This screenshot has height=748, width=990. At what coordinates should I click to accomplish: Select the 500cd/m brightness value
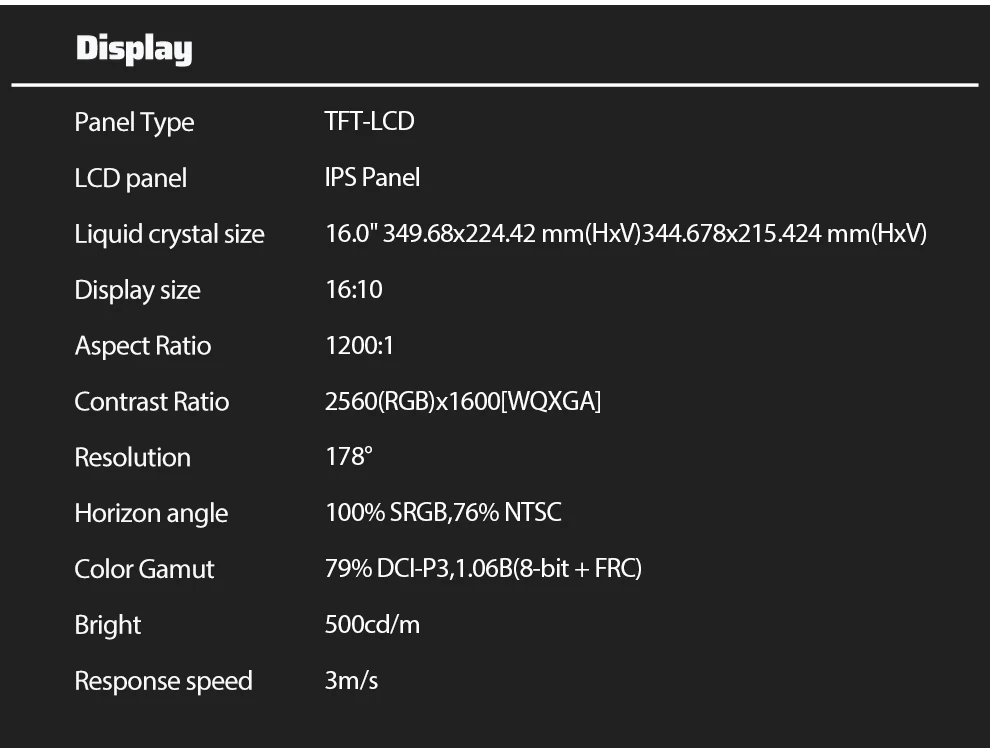click(x=372, y=626)
